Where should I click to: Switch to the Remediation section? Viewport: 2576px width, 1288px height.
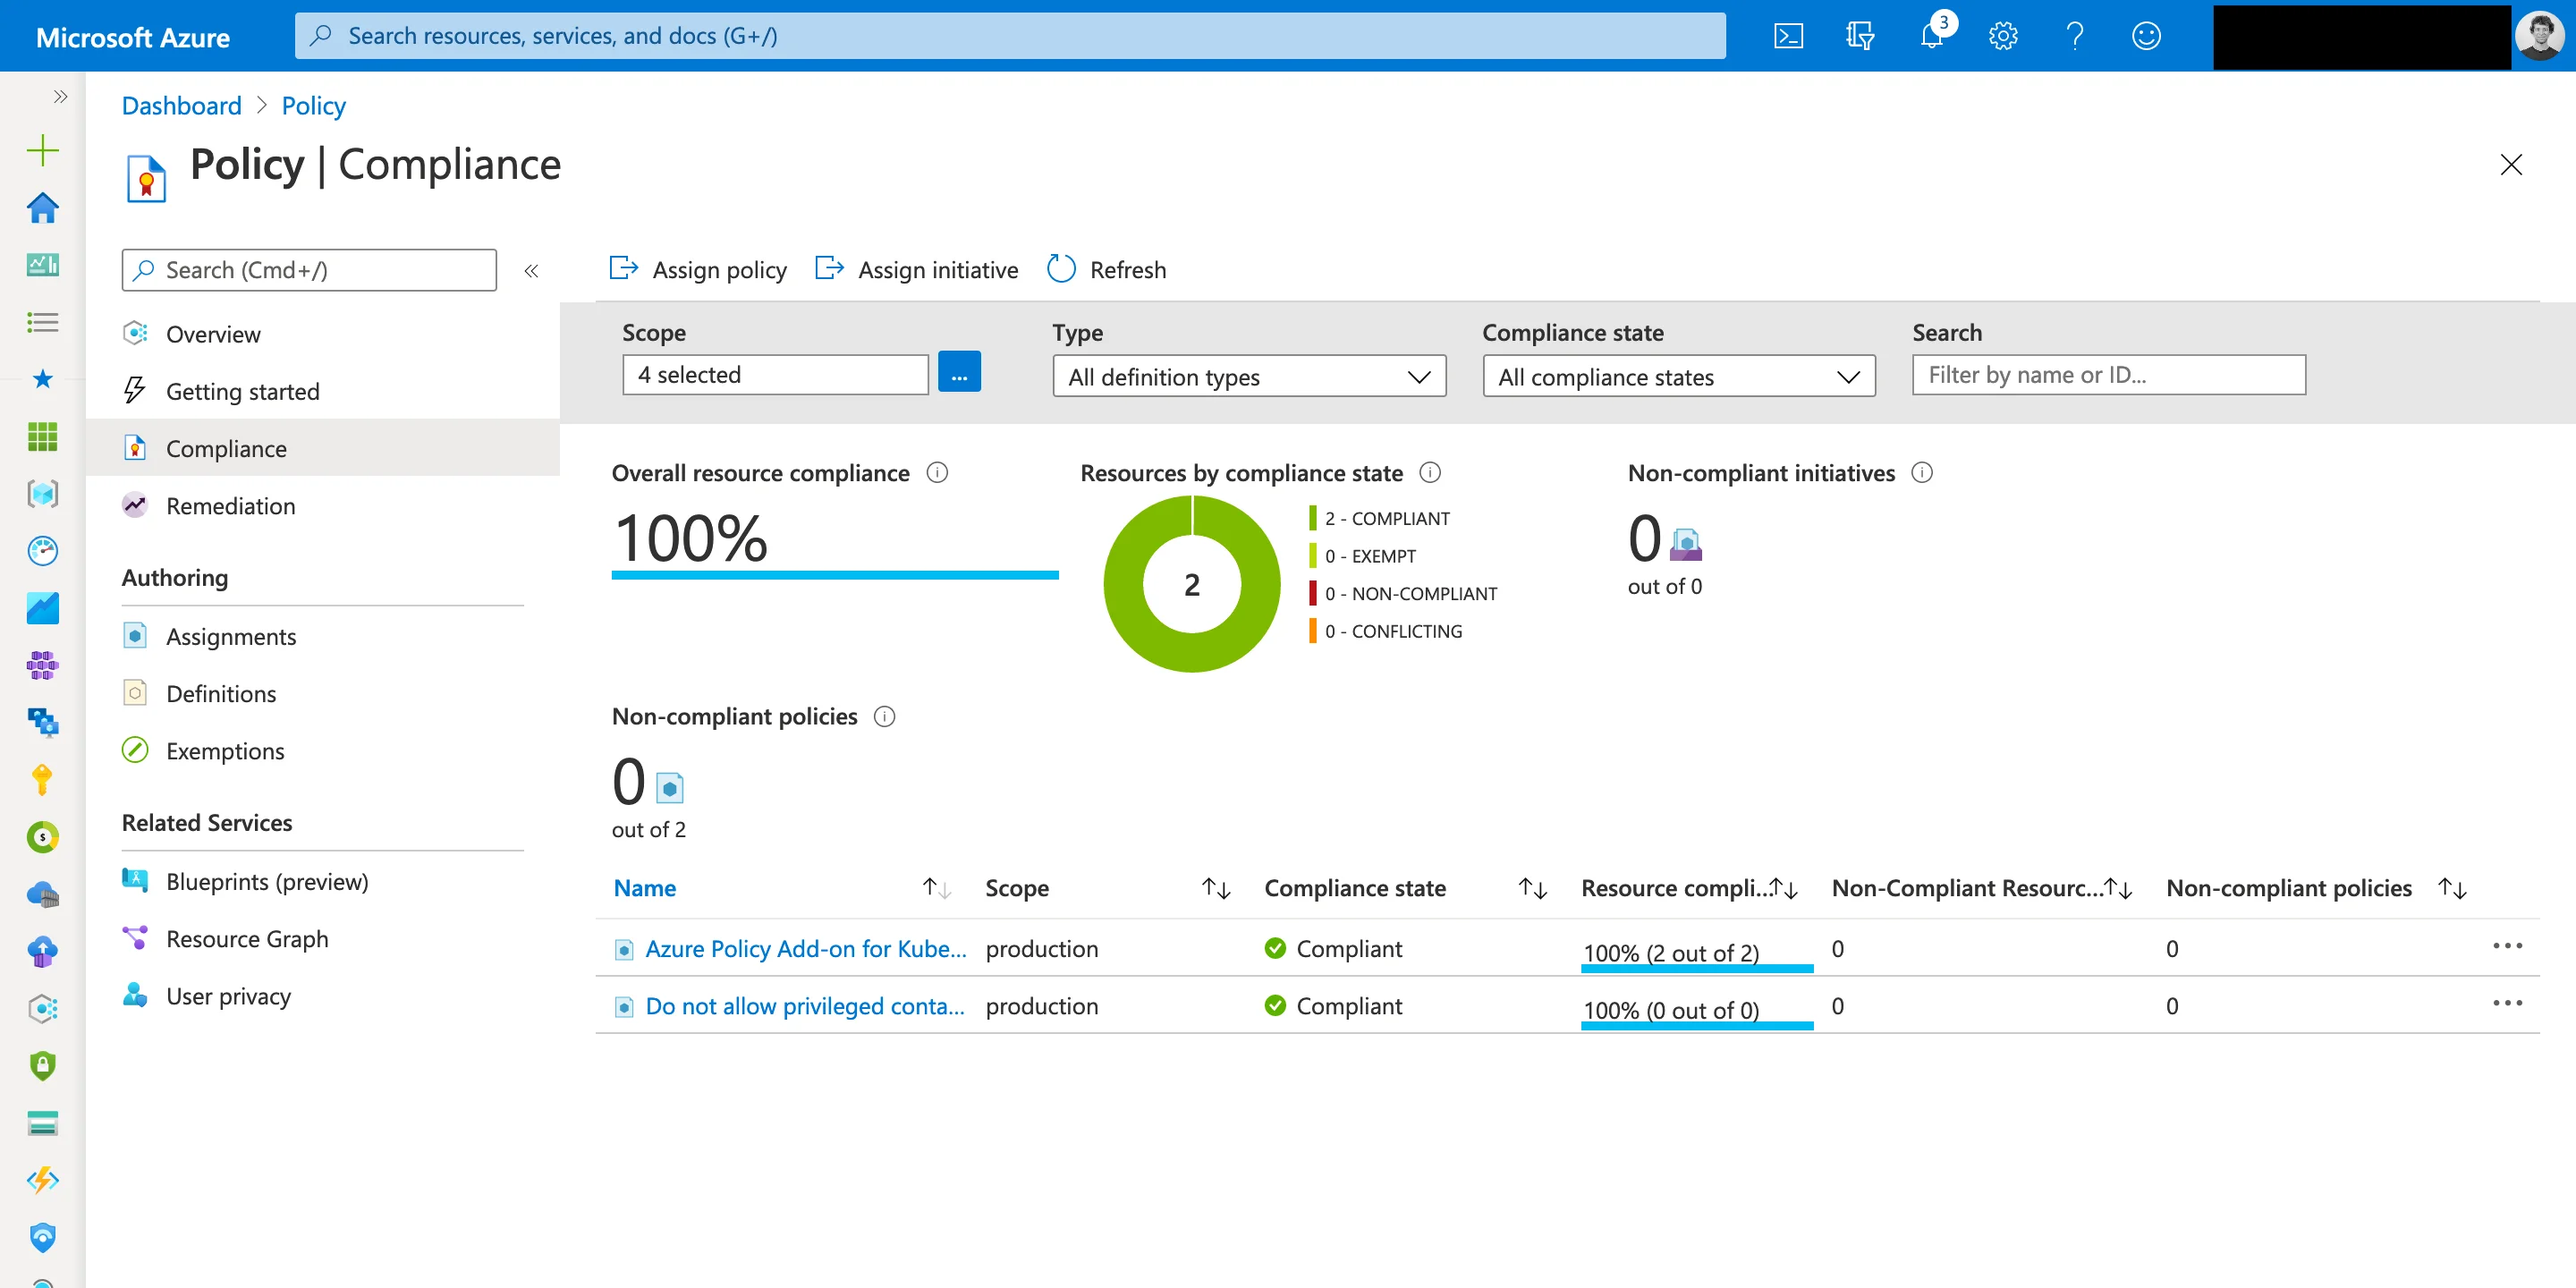click(231, 505)
